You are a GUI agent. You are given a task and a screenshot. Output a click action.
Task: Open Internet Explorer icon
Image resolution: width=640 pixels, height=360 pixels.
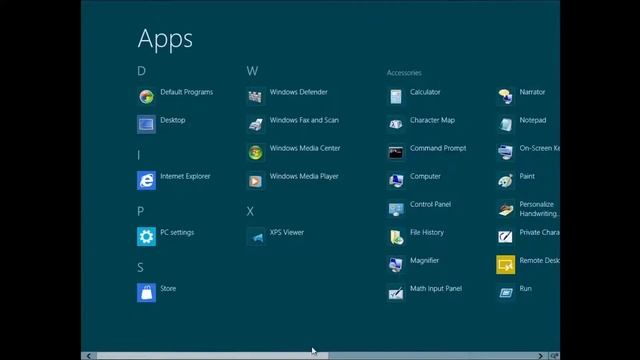pos(146,181)
